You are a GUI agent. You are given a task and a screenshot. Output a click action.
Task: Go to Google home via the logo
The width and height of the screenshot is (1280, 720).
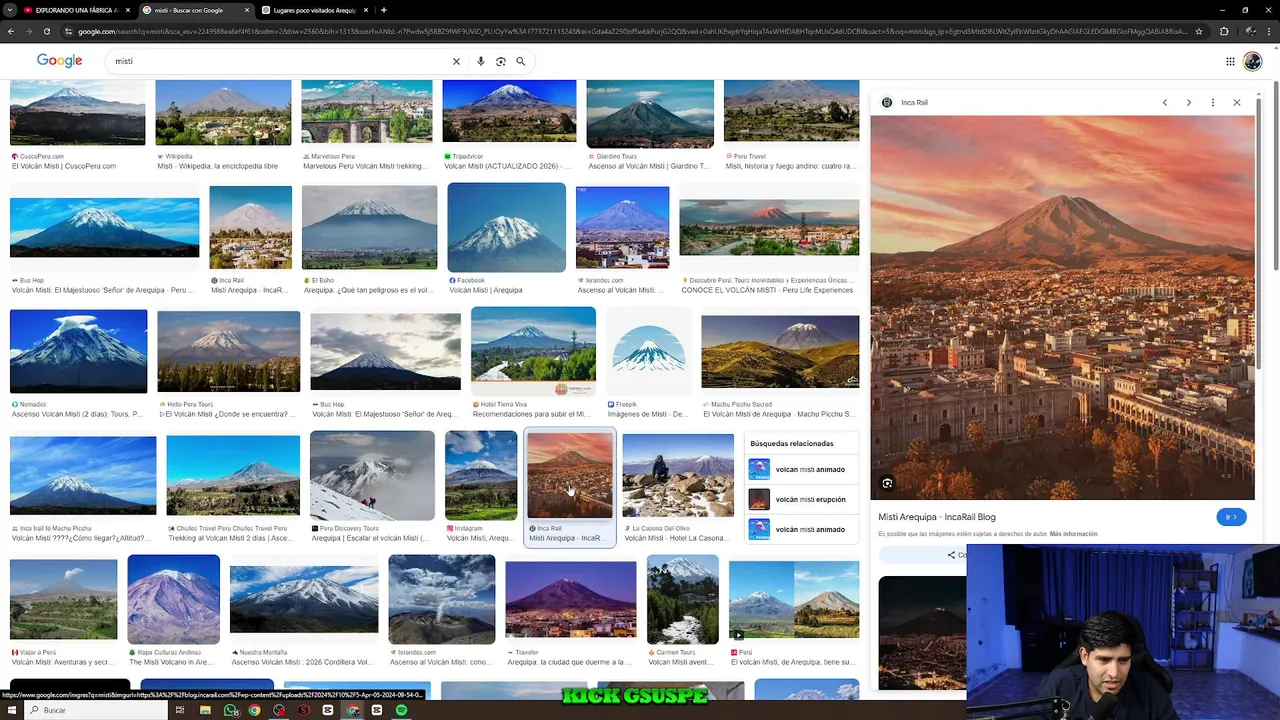coord(60,61)
